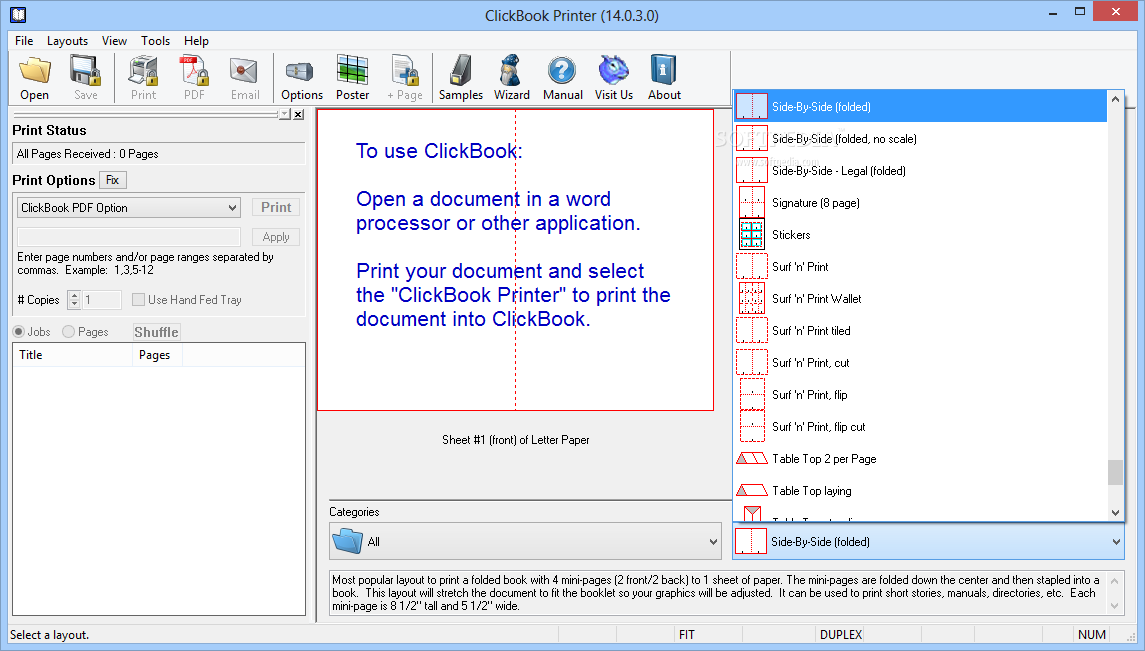Select the Surf 'n' Print Wallet layout
1145x651 pixels.
(x=920, y=298)
